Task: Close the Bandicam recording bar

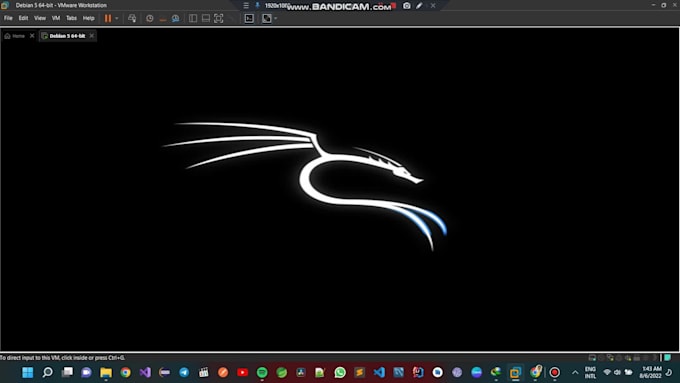Action: tap(433, 6)
